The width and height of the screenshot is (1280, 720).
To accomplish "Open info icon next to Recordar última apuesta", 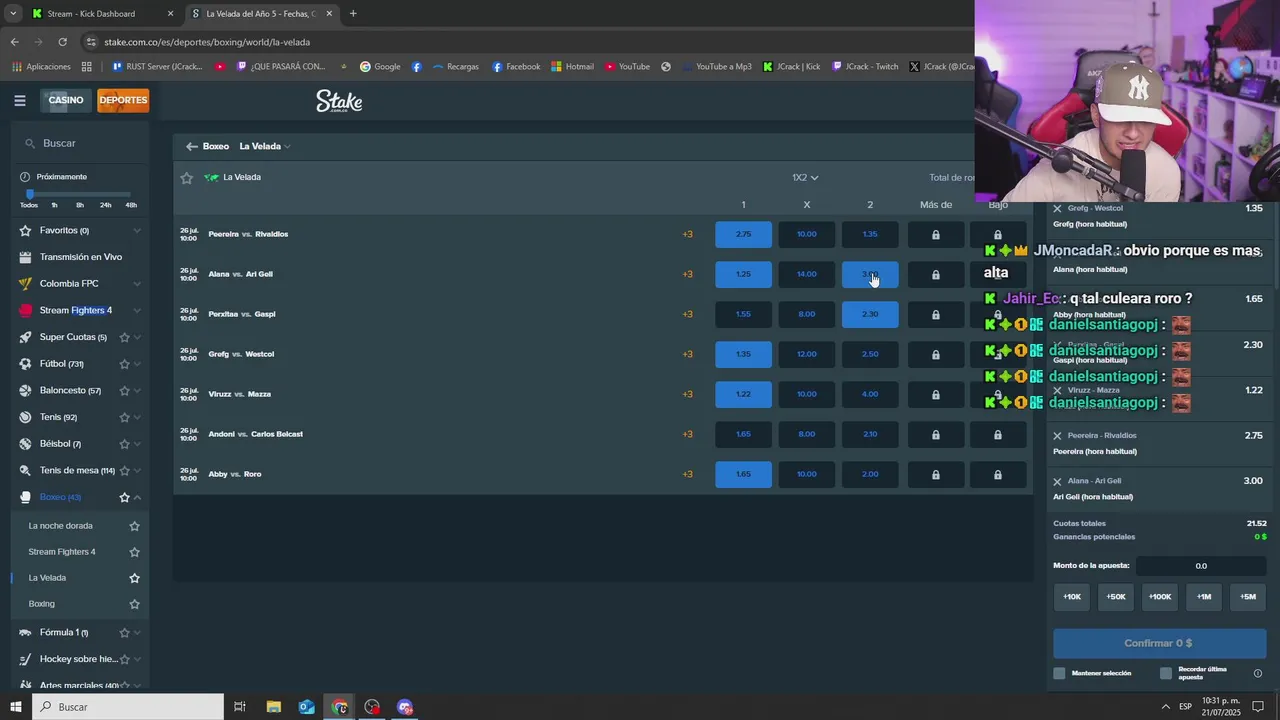I will pos(1258,673).
